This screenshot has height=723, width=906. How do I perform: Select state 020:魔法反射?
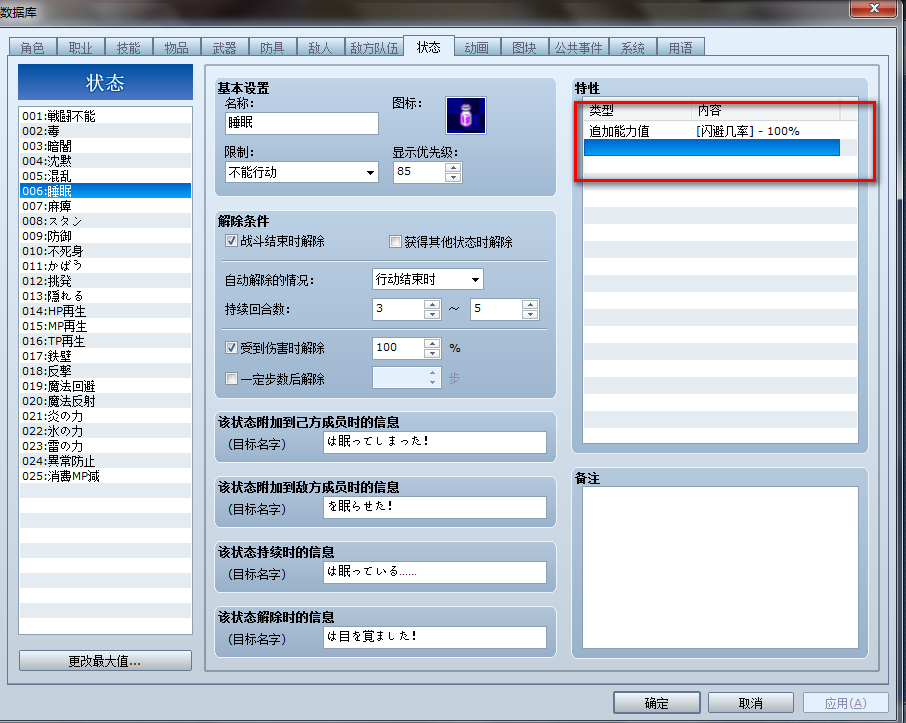[x=105, y=401]
